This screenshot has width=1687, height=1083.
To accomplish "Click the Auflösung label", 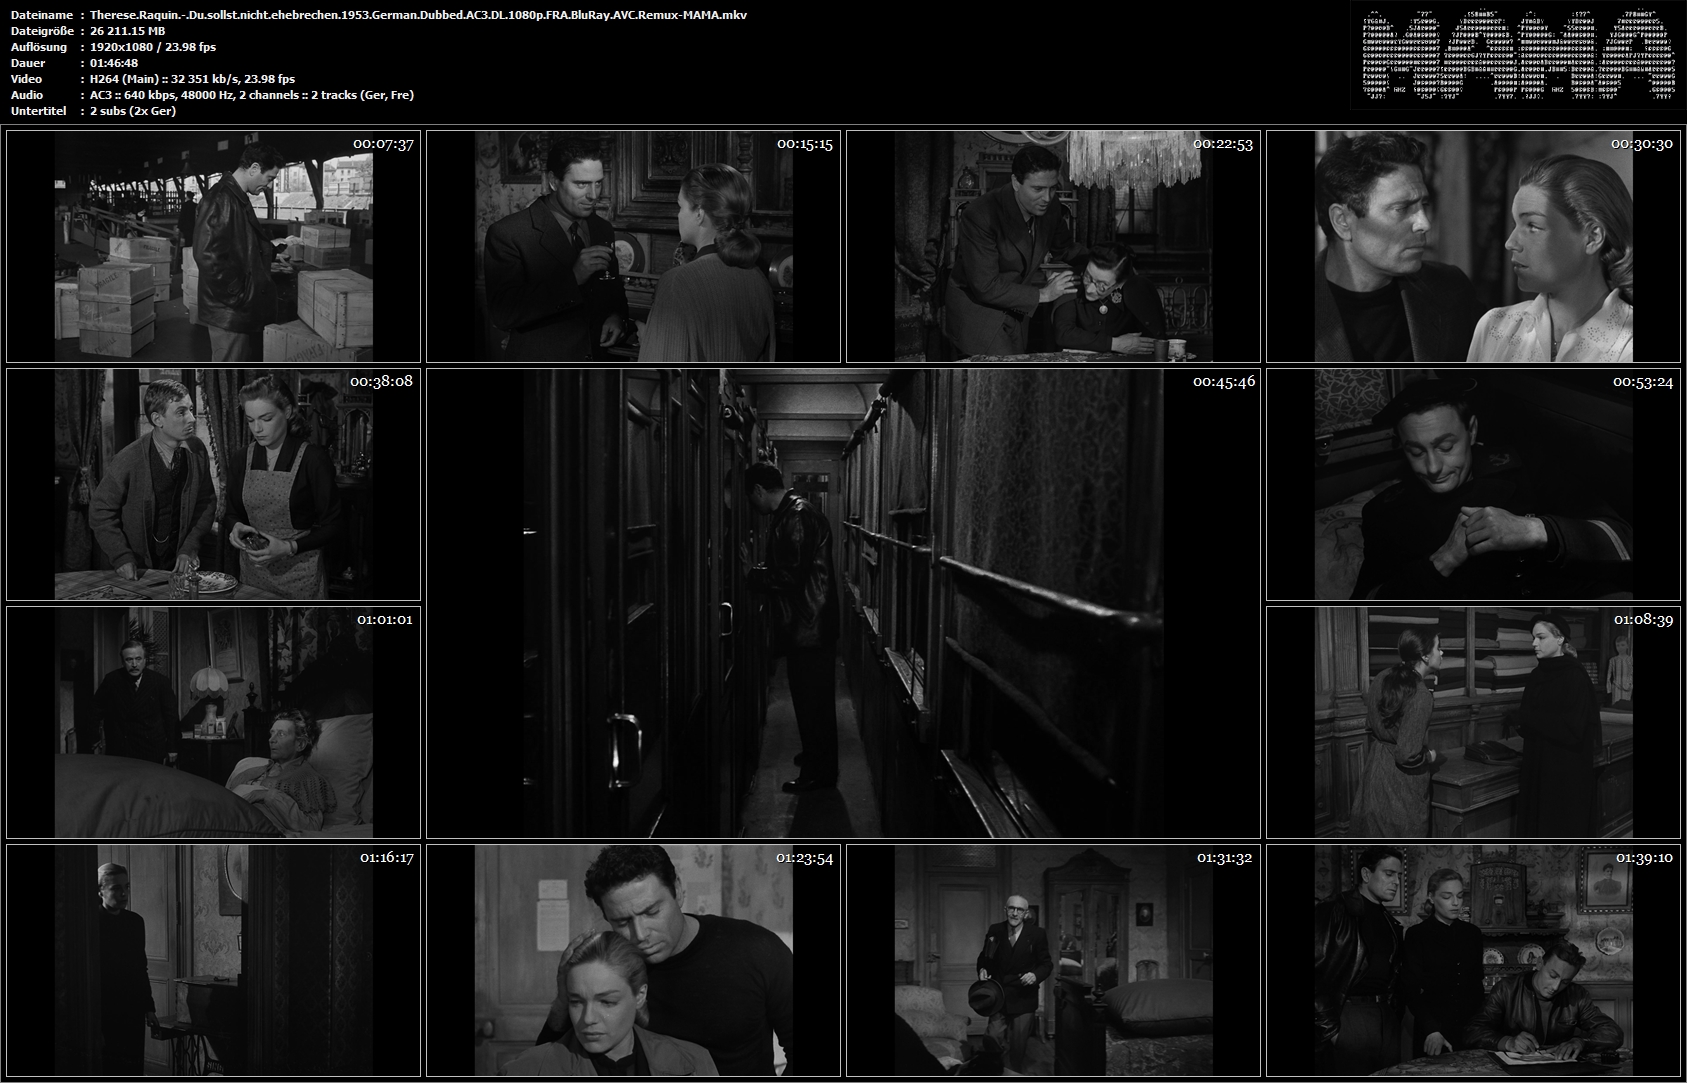I will tap(39, 47).
